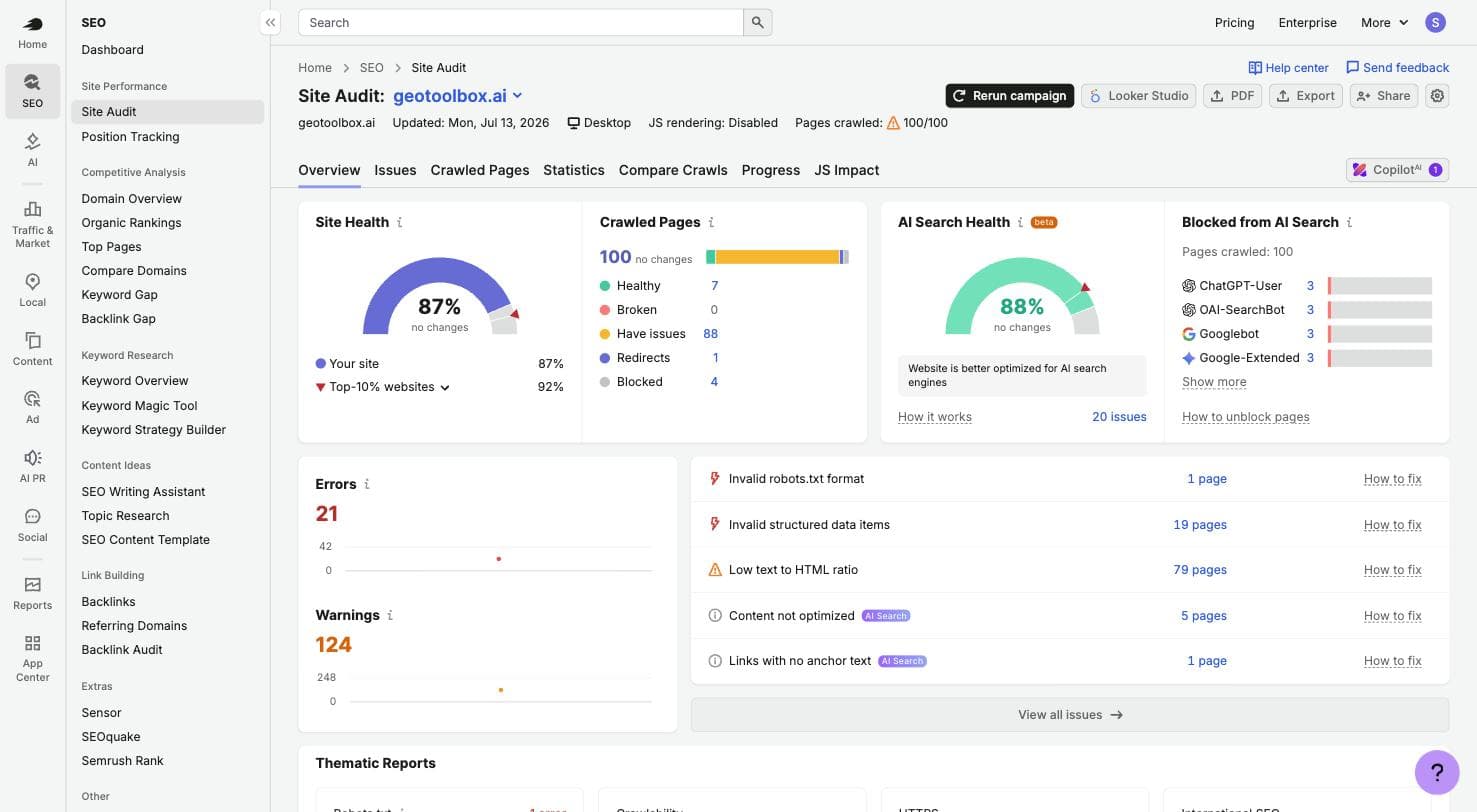This screenshot has width=1477, height=812.
Task: Focus the Search input field
Action: 521,22
